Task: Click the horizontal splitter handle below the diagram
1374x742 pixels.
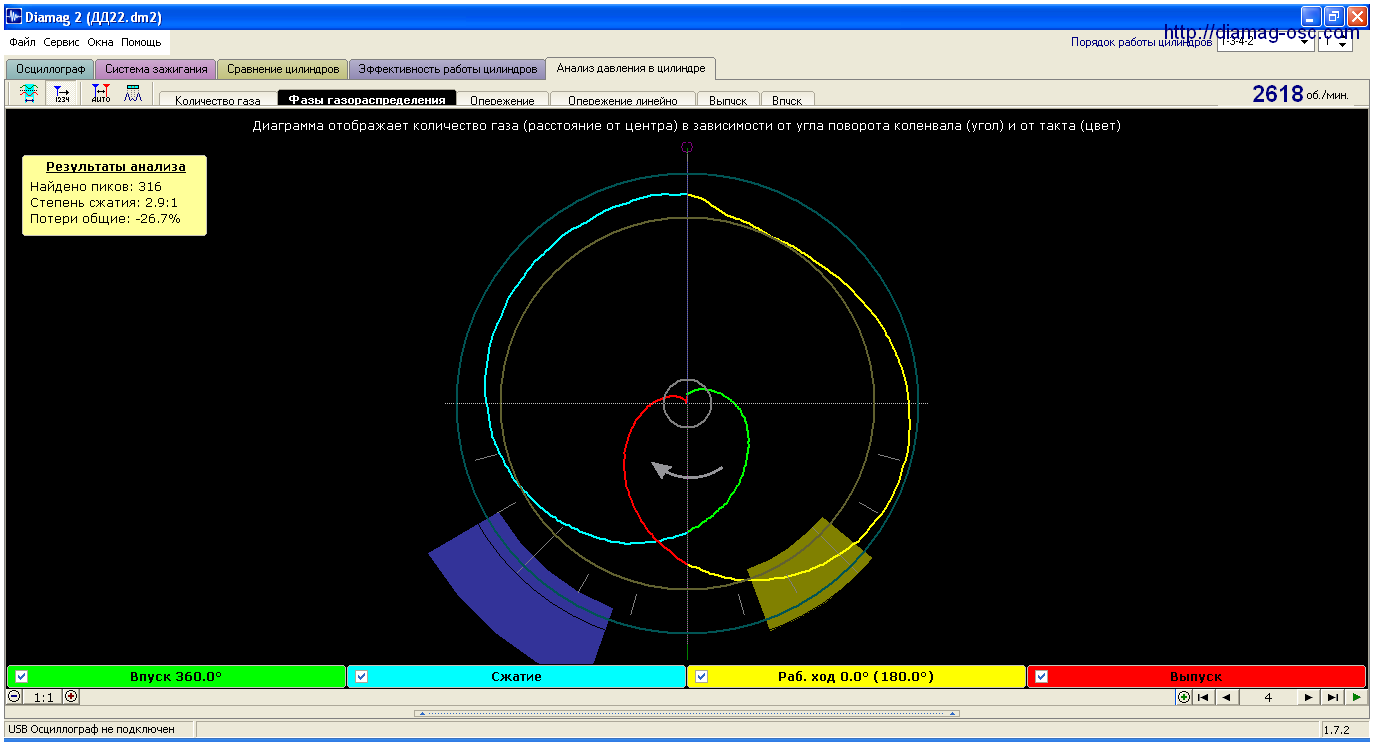Action: pyautogui.click(x=687, y=713)
